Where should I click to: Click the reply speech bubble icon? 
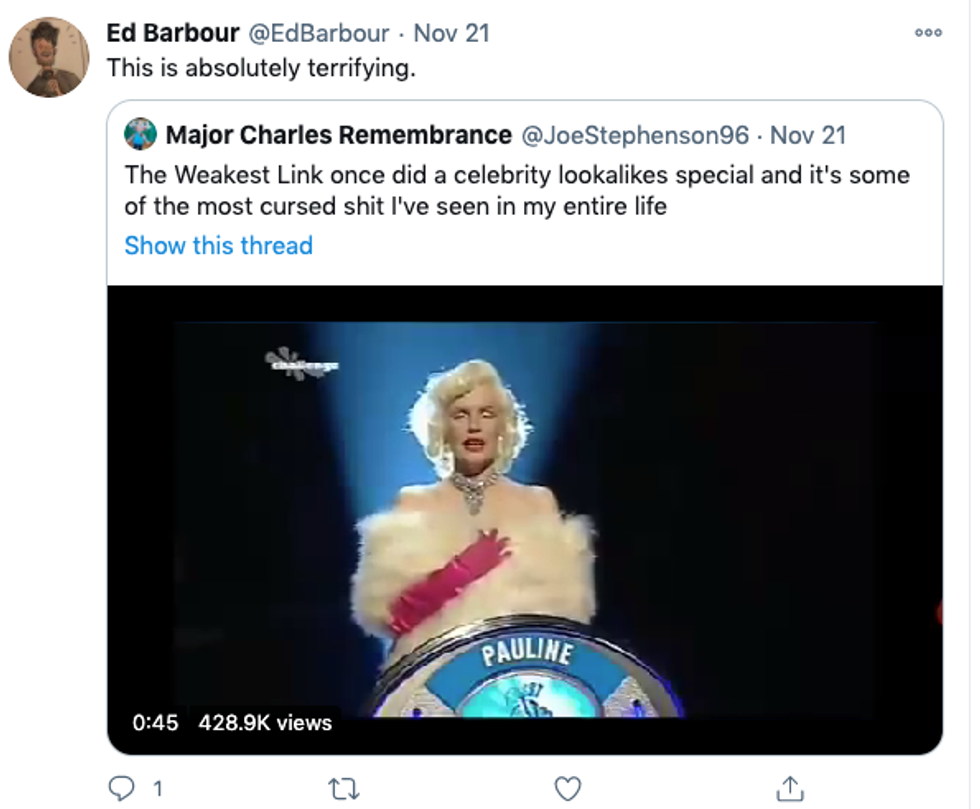coord(123,788)
